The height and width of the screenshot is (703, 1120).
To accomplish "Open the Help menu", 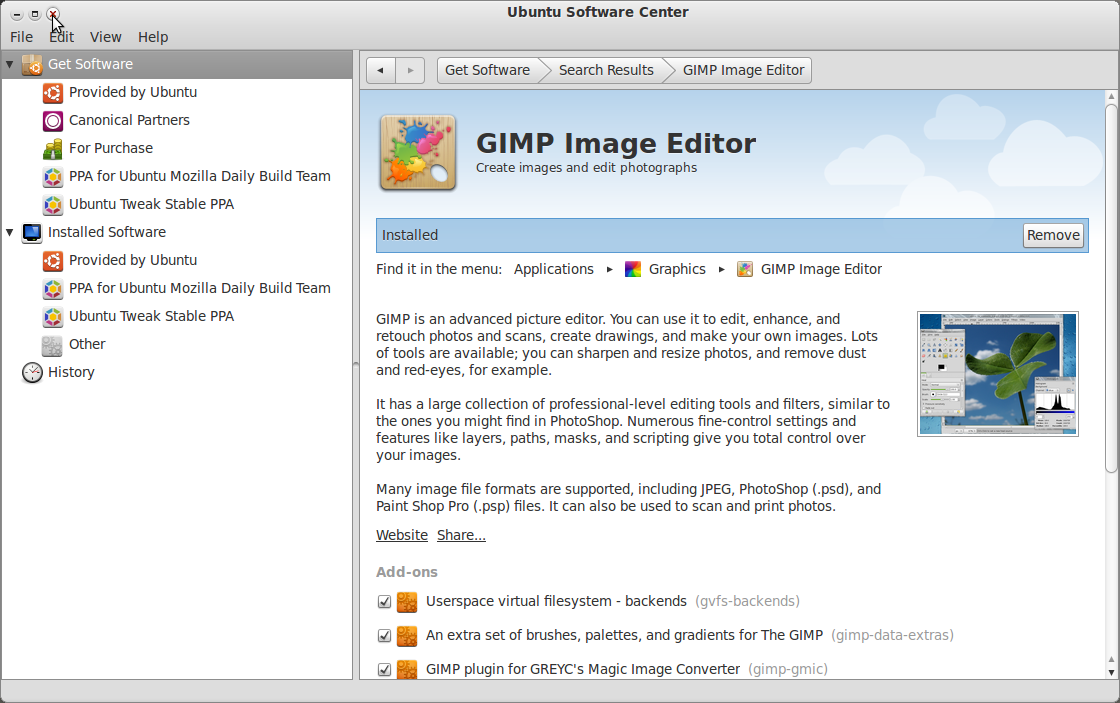I will (x=153, y=37).
